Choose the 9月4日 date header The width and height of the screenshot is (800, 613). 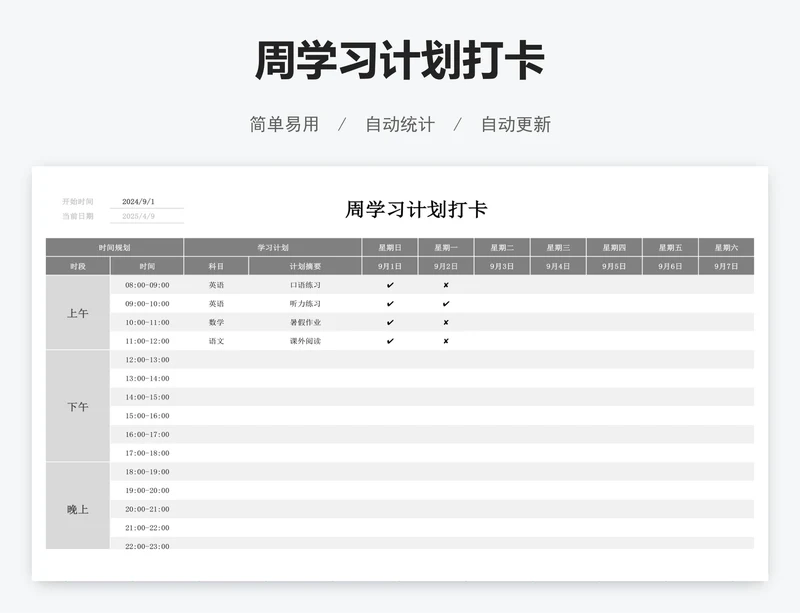click(558, 266)
